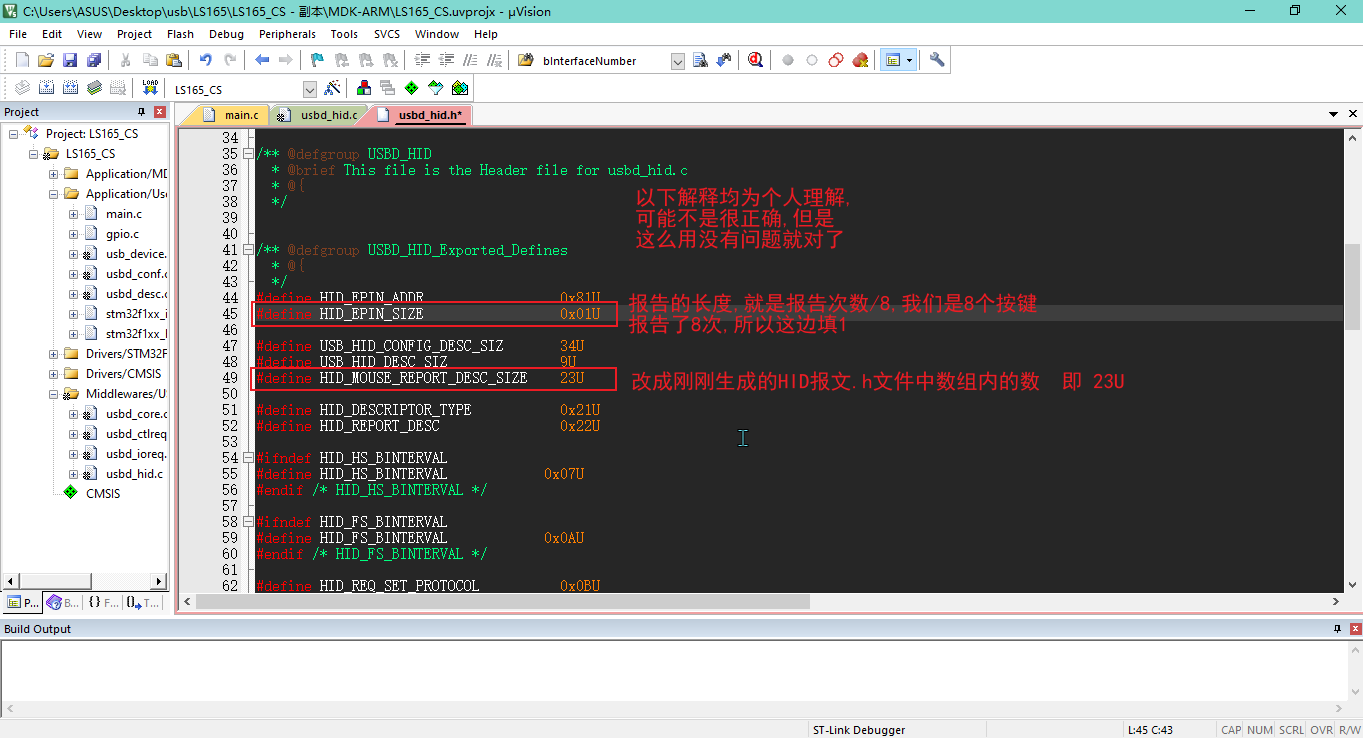Select the CMSIS component in project tree
The image size is (1363, 738).
tap(102, 493)
